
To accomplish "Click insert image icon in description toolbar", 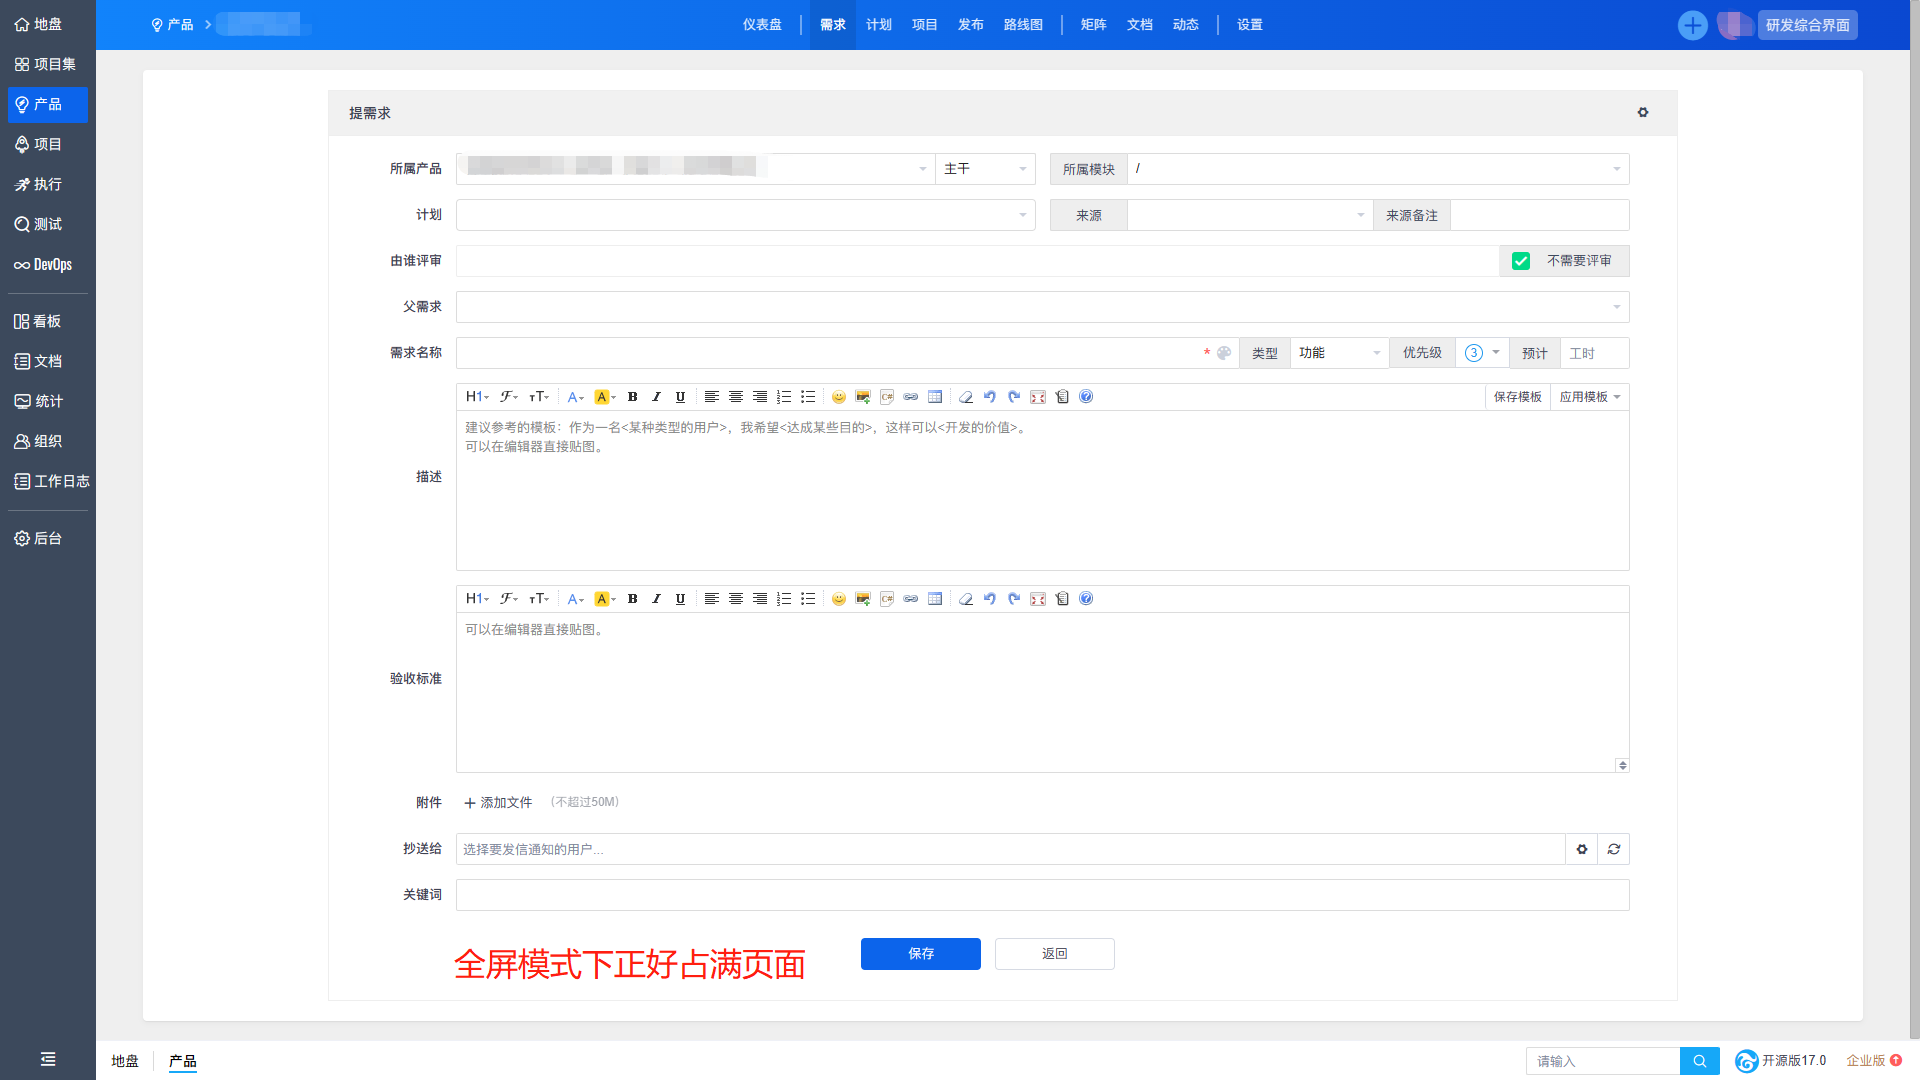I will (862, 397).
